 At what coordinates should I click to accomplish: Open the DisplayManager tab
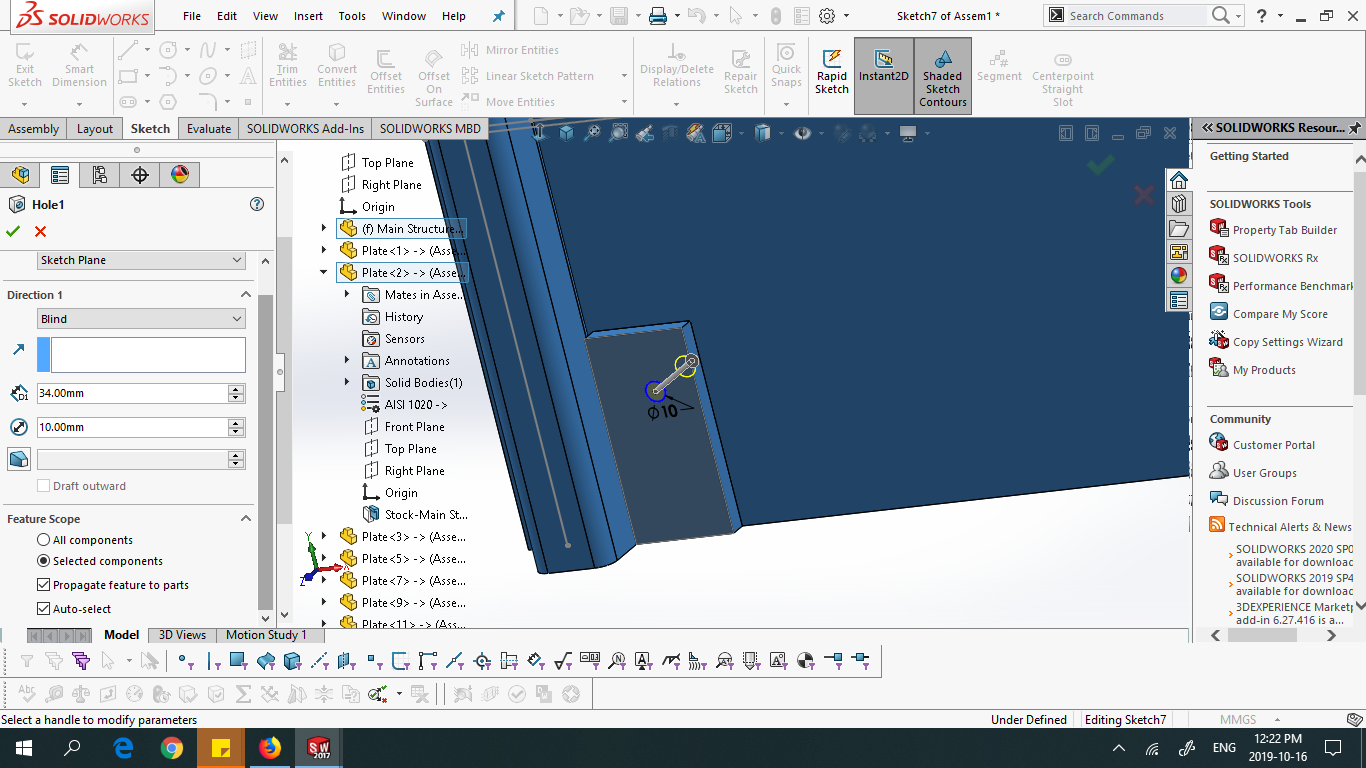pos(180,175)
